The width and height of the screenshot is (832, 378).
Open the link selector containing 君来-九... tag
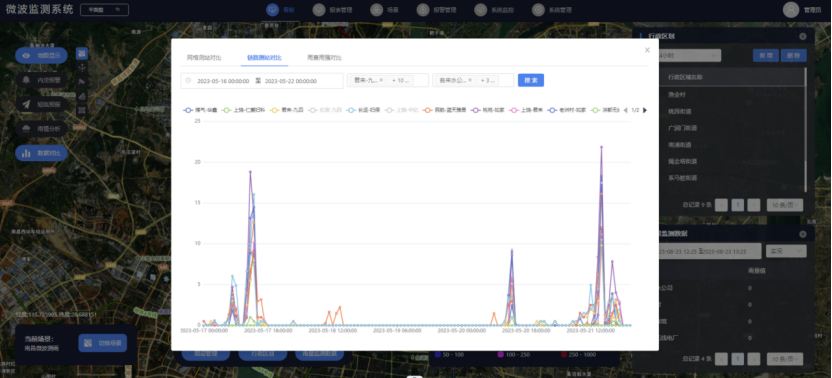(x=388, y=80)
